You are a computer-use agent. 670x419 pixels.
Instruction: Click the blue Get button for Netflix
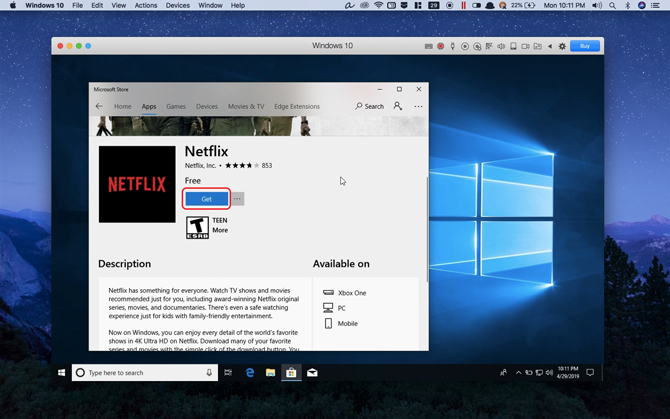coord(206,199)
